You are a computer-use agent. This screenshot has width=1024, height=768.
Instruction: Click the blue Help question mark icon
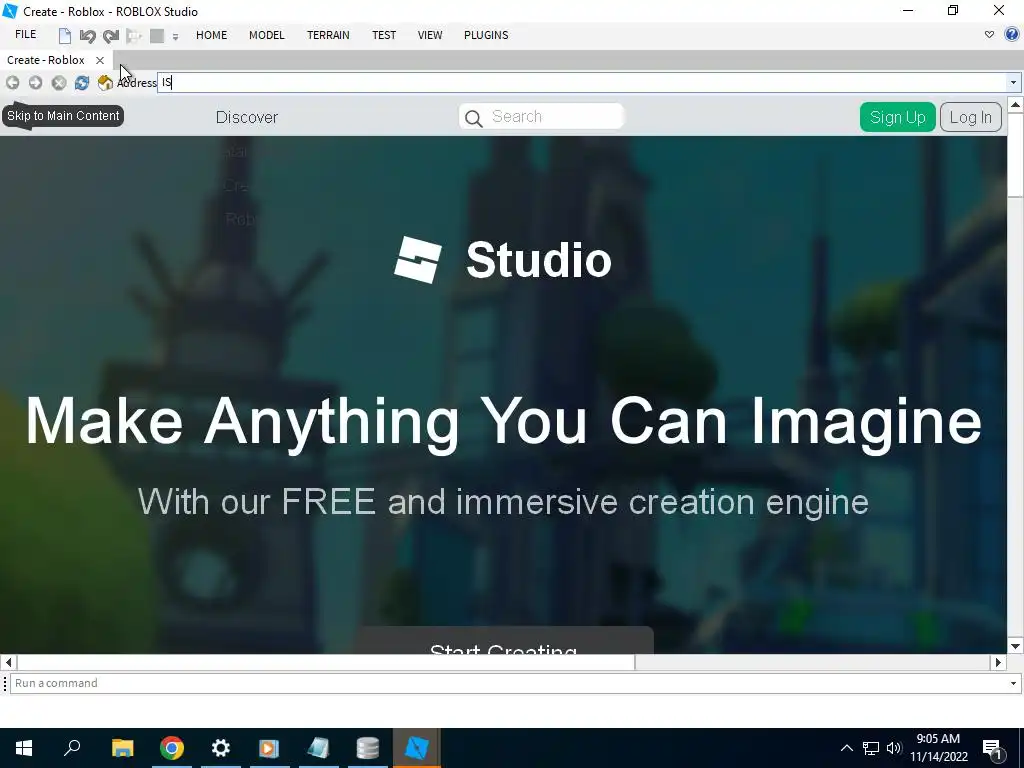click(x=1012, y=35)
